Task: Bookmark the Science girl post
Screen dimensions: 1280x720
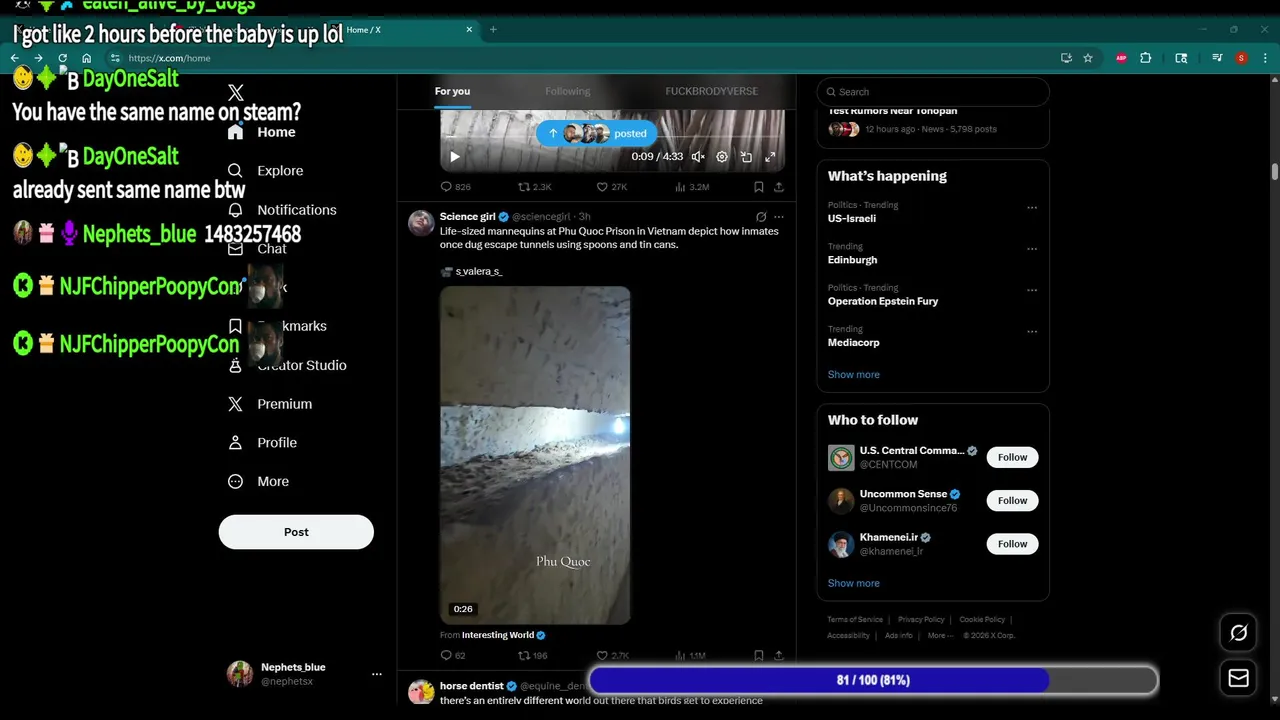Action: pos(759,656)
